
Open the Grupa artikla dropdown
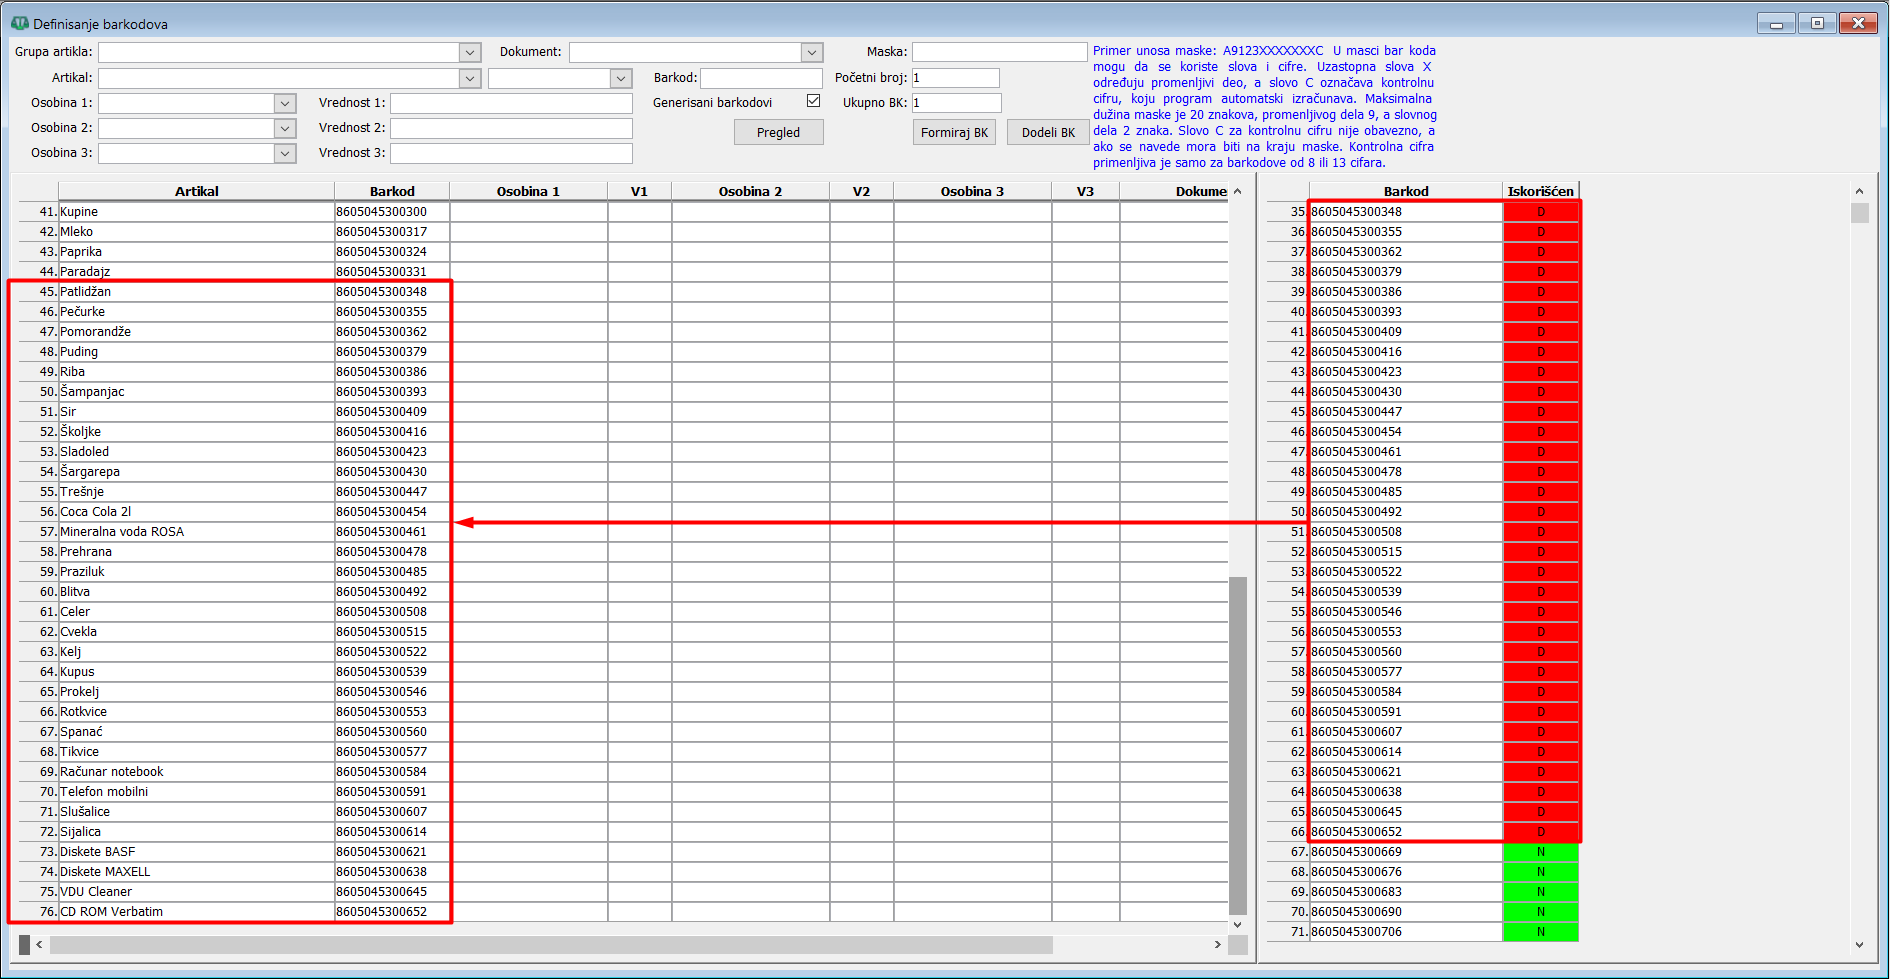[470, 52]
